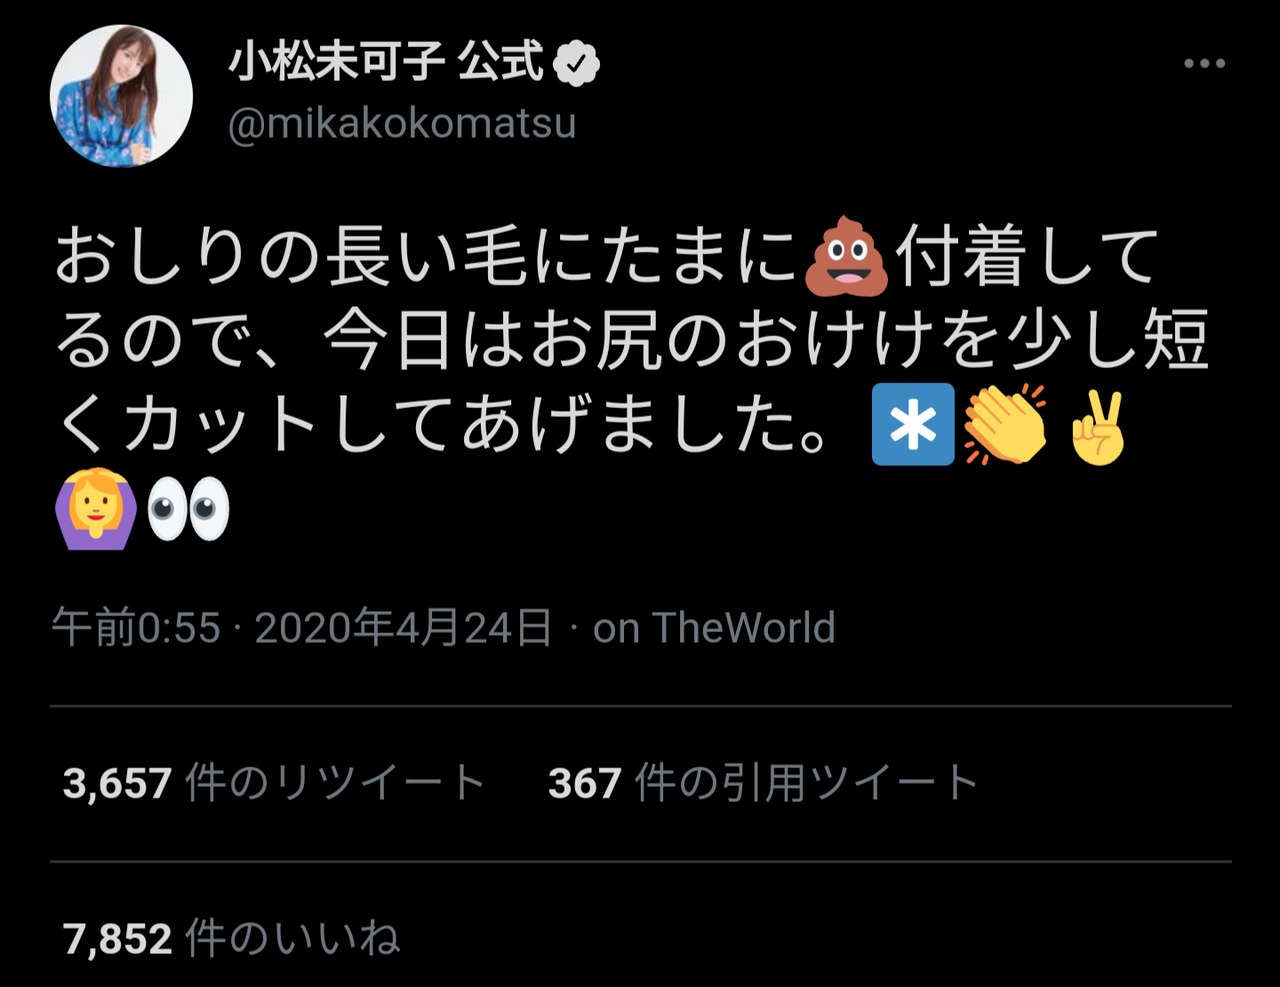This screenshot has width=1280, height=987.
Task: Open the @mikakokomatsu handle
Action: (x=402, y=124)
